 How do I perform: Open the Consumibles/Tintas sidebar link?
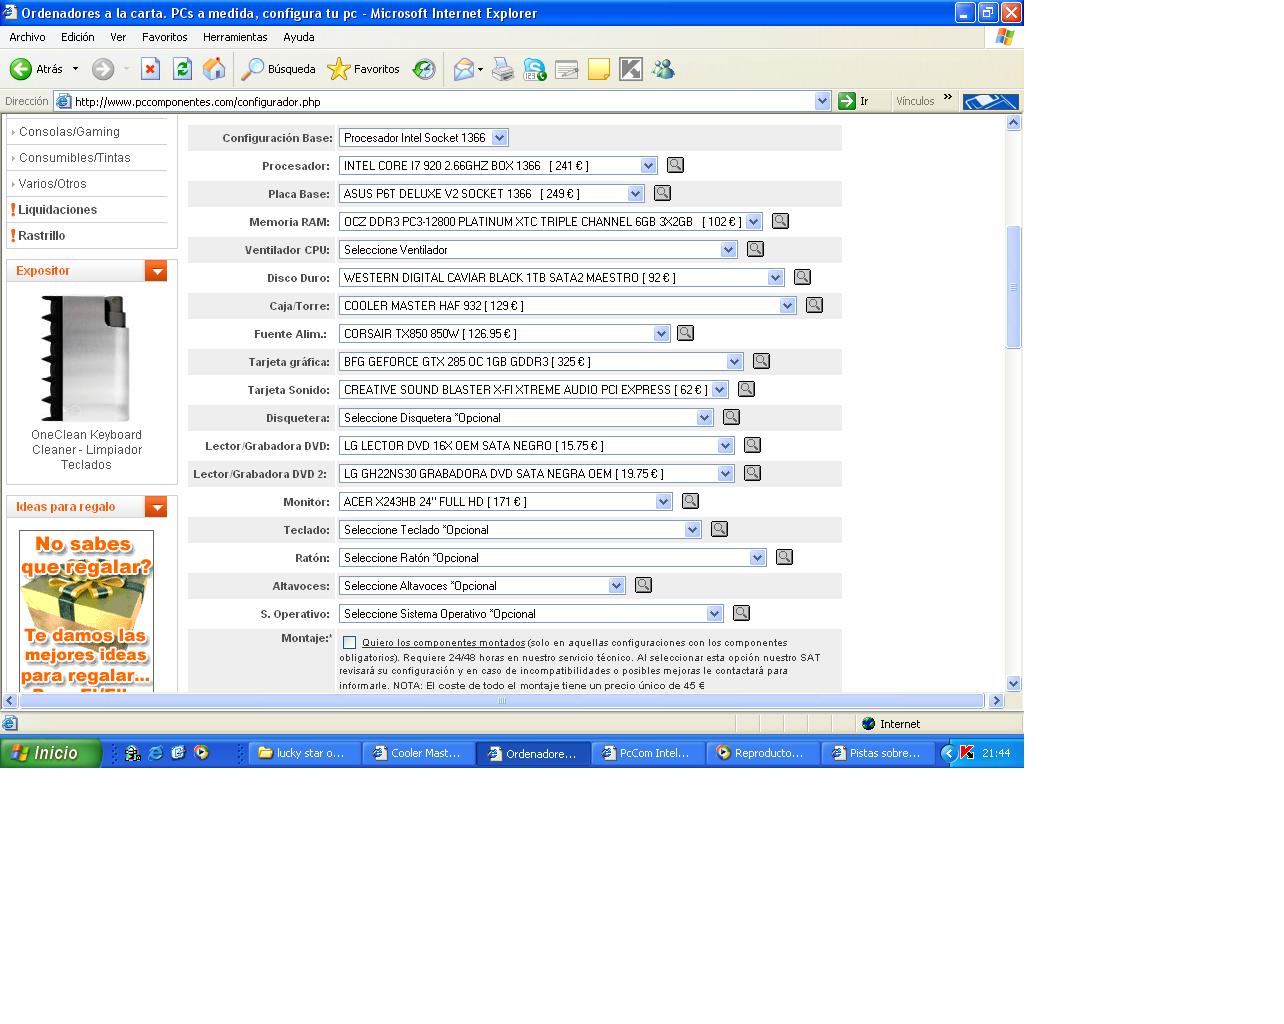(x=74, y=158)
